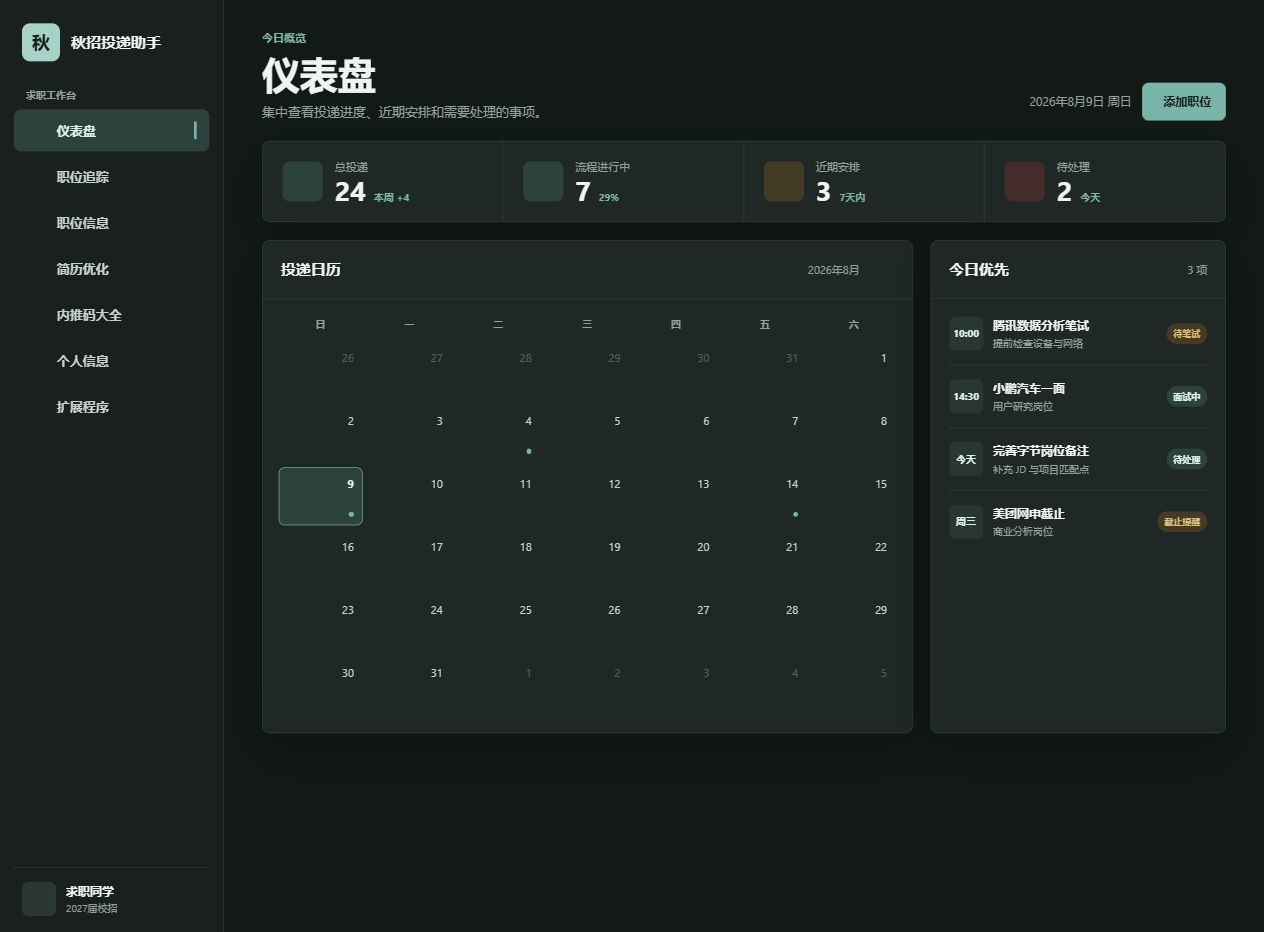Click the 3 项 count label
The image size is (1264, 932).
click(x=1197, y=270)
